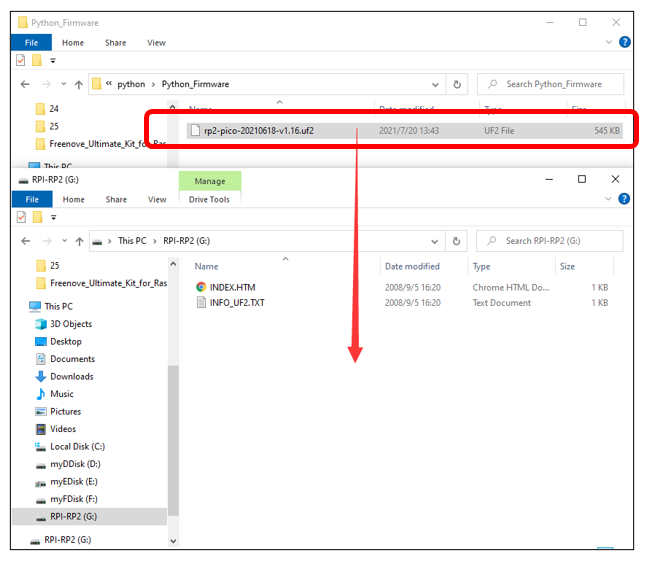
Task: Click 'python' breadcrumb in address bar
Action: (131, 84)
